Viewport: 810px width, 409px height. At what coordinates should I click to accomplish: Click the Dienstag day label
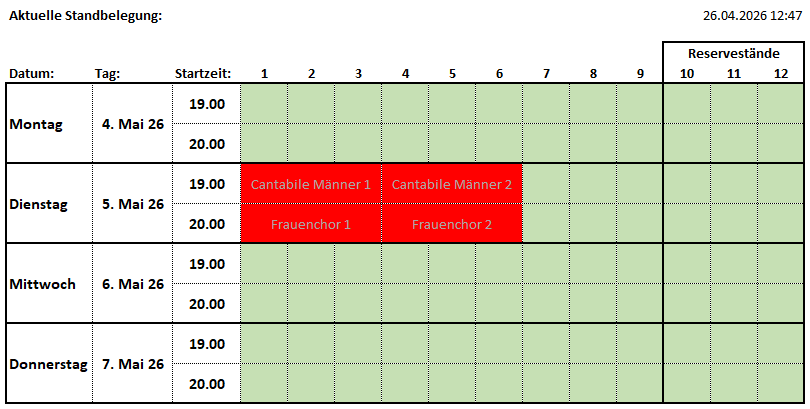click(39, 204)
